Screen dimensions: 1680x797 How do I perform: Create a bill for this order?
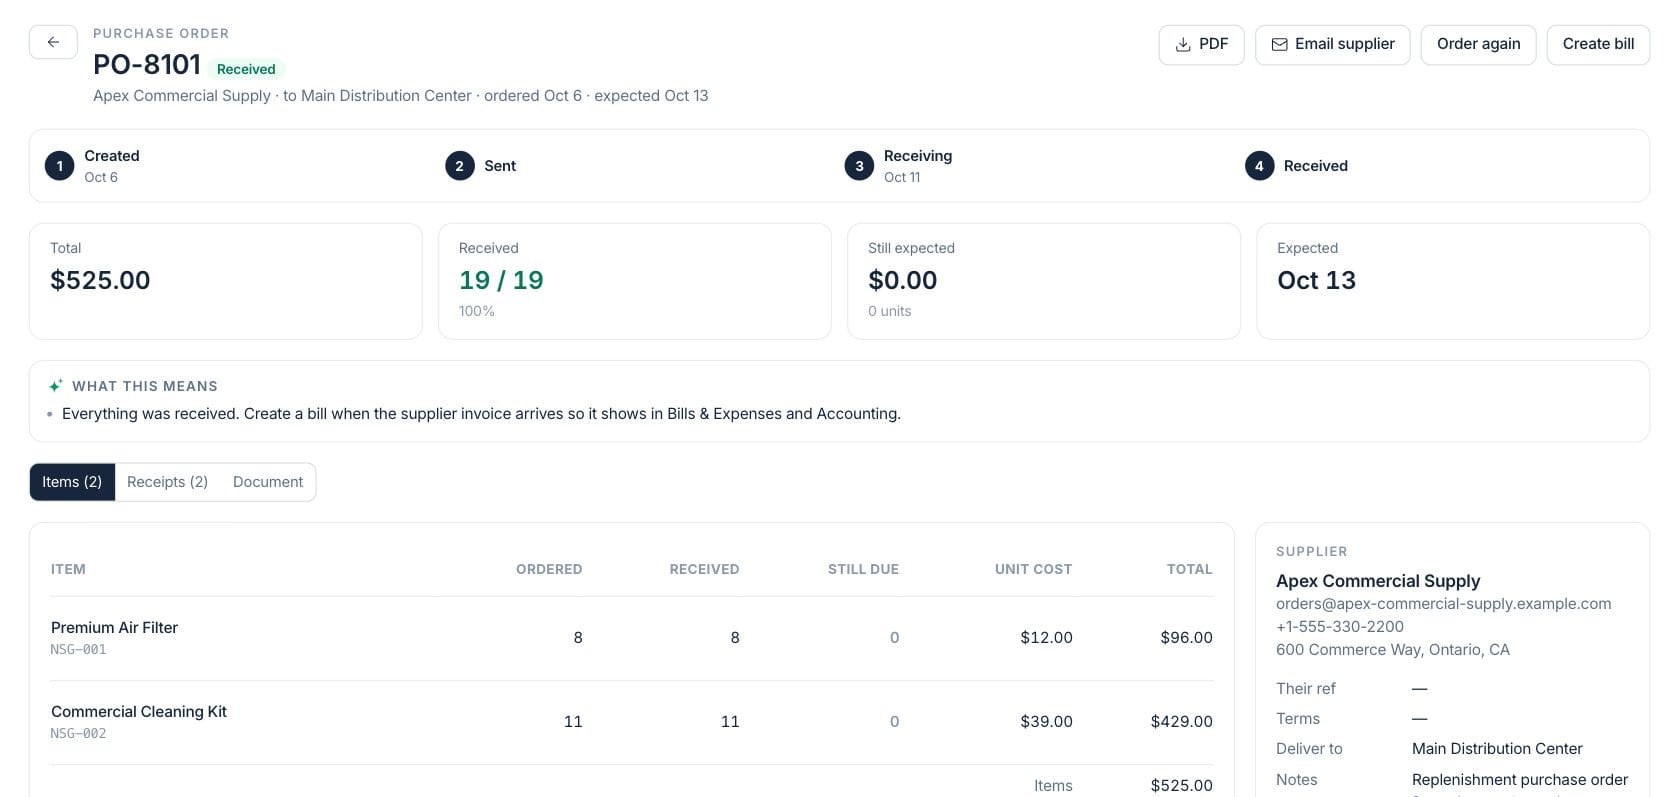point(1598,45)
